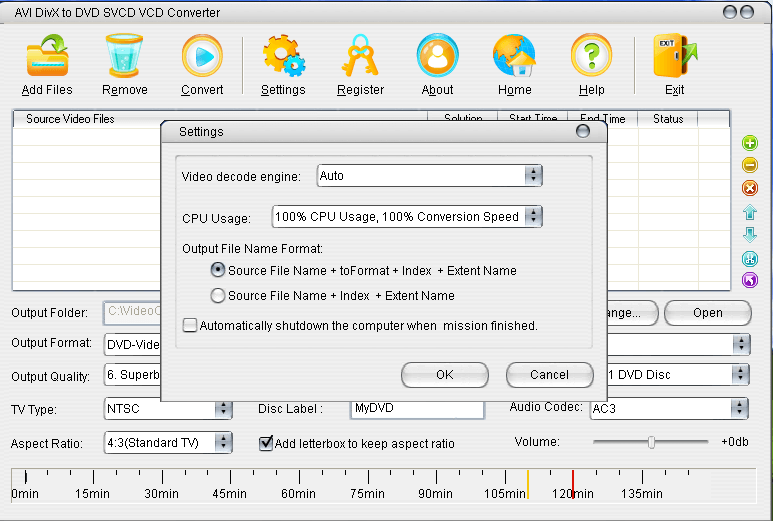Image resolution: width=773 pixels, height=521 pixels.
Task: Click the '+0db' volume value
Action: click(735, 442)
